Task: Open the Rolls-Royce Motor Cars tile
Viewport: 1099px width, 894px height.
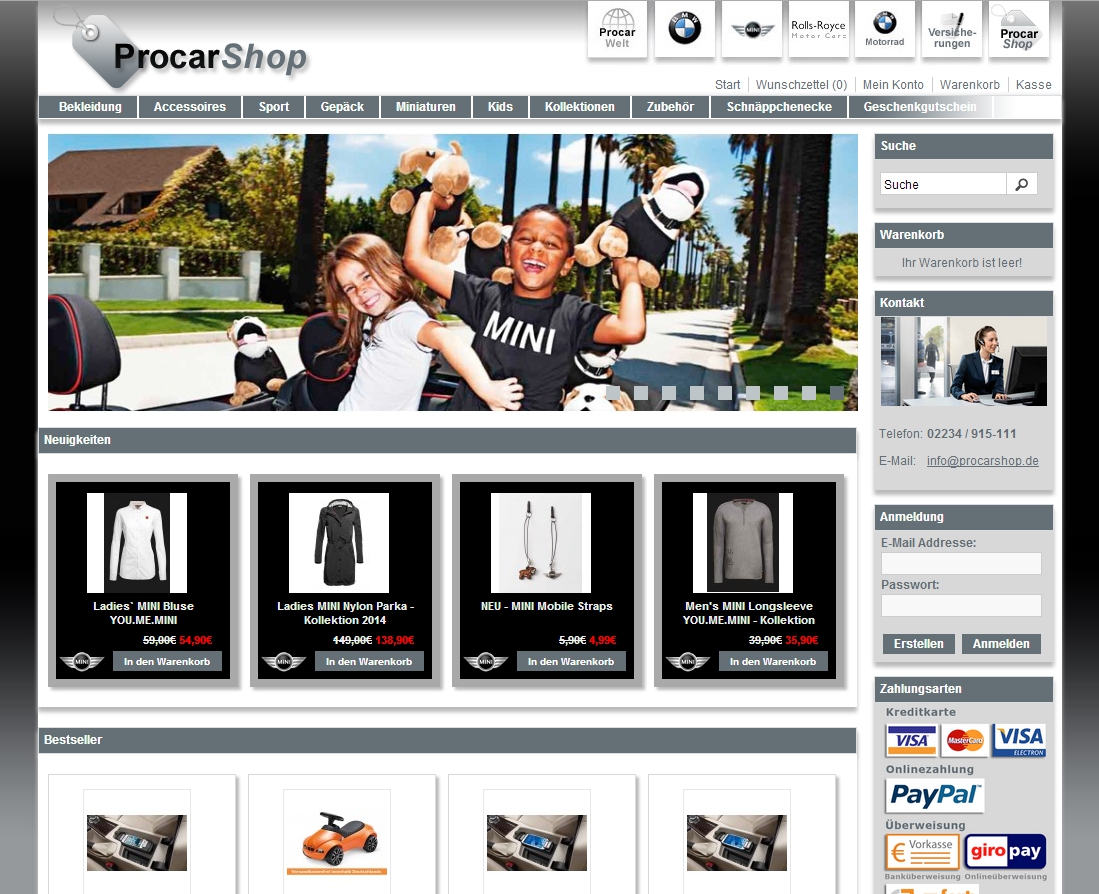Action: [818, 29]
